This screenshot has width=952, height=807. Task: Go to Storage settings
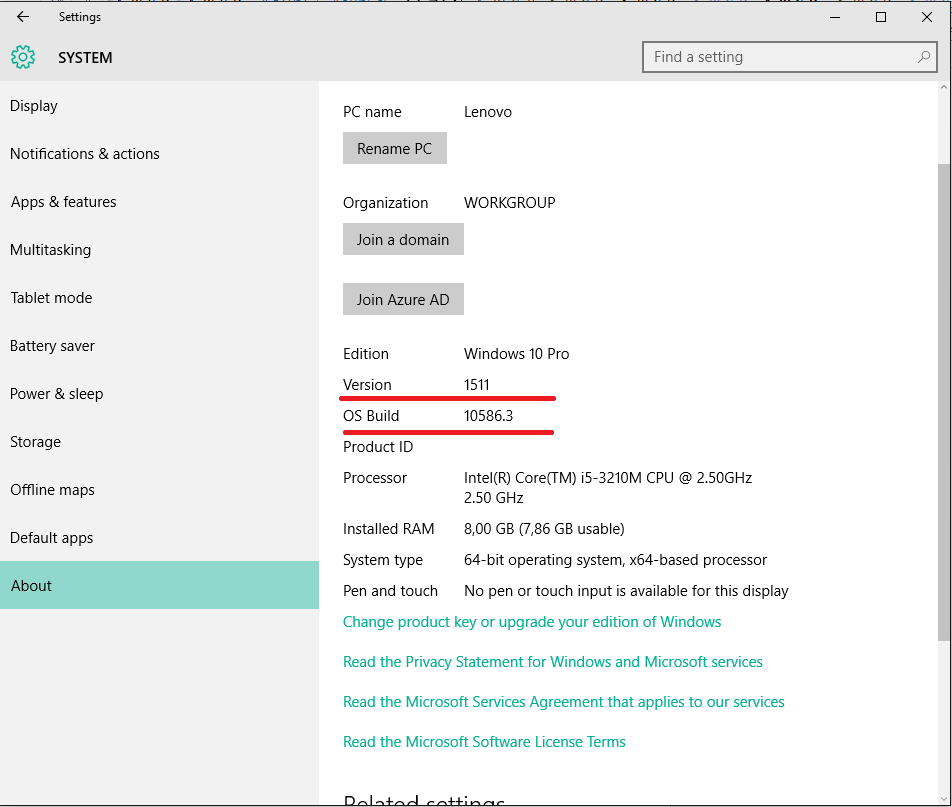point(159,441)
